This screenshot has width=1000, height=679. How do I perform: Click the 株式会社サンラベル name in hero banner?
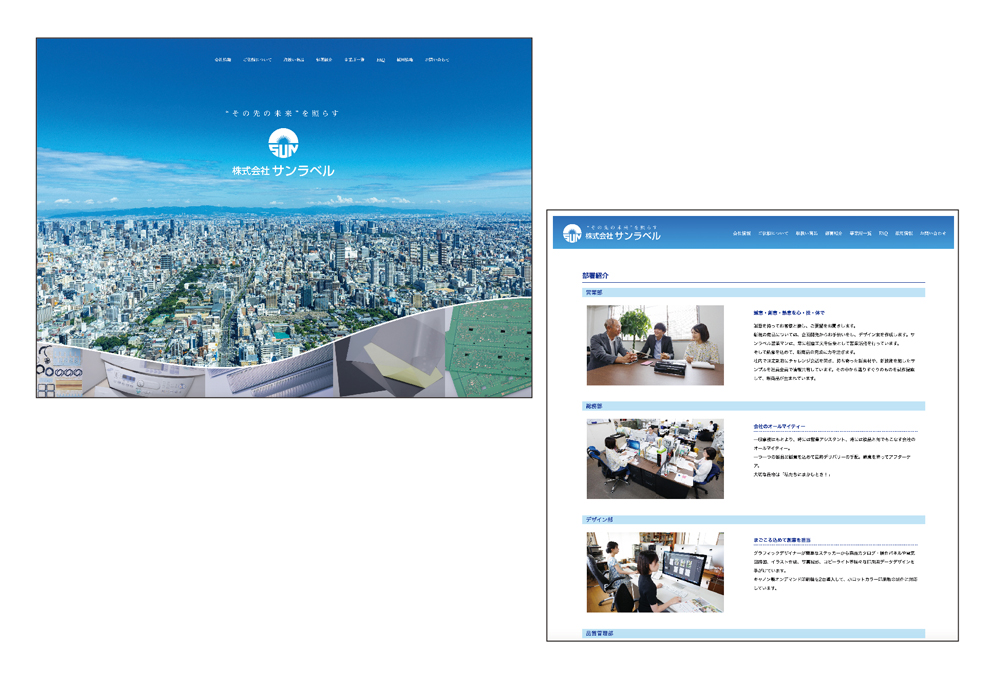(x=283, y=171)
